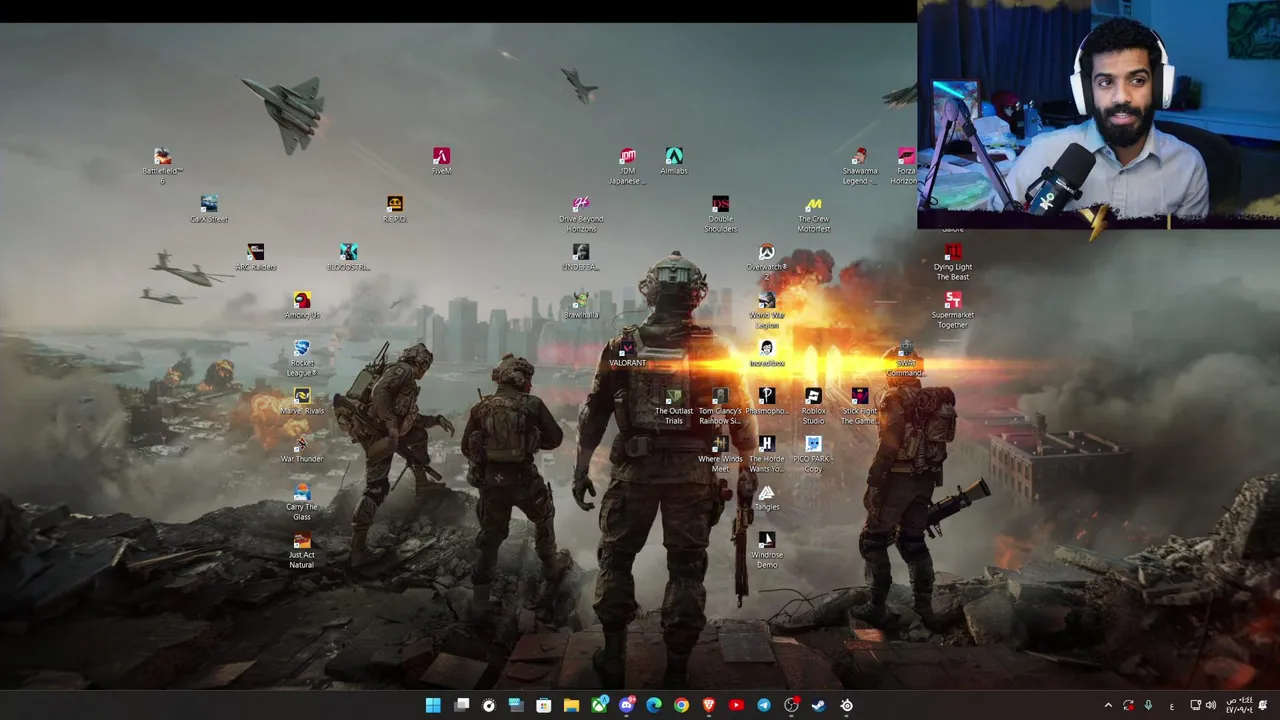The image size is (1280, 720).
Task: Open the R.E.P.O. shortcut
Action: tap(395, 209)
